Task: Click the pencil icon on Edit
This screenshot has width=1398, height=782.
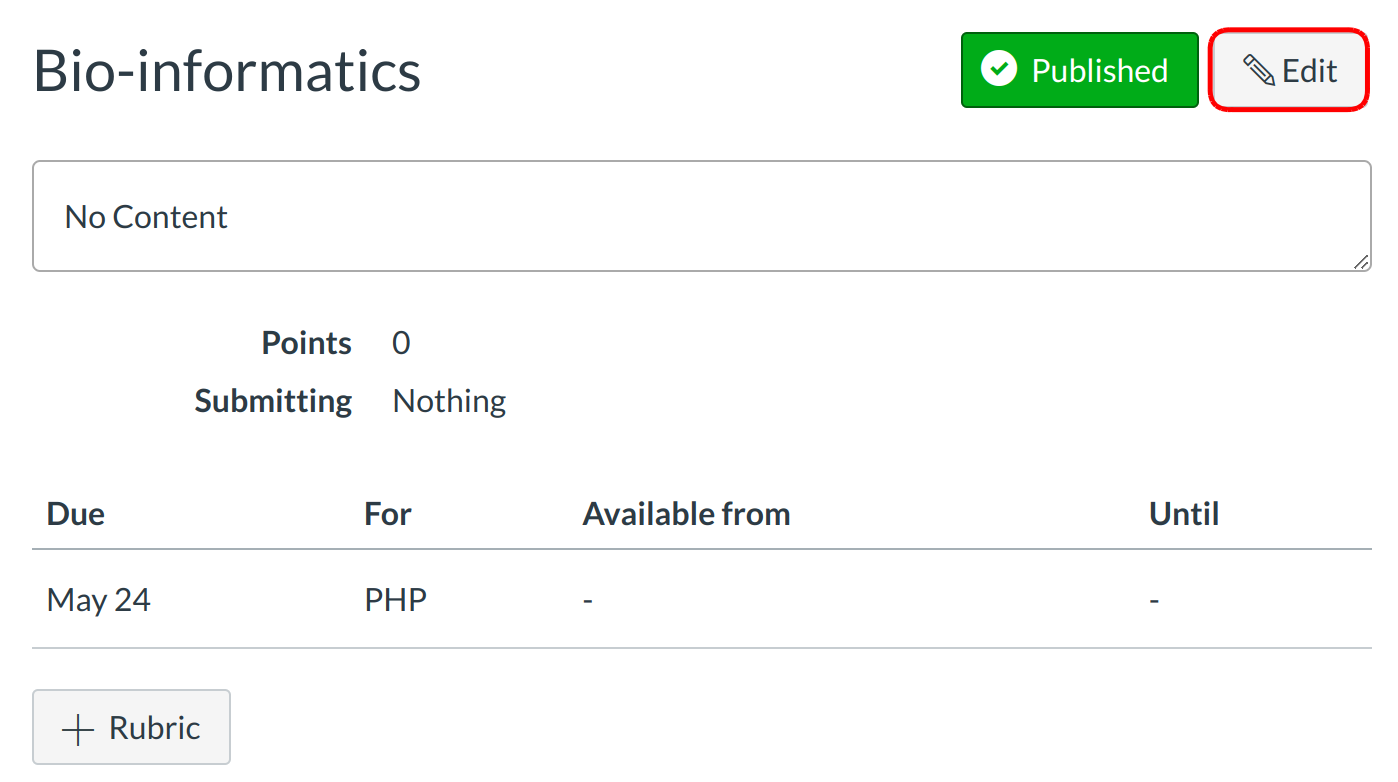Action: 1258,71
